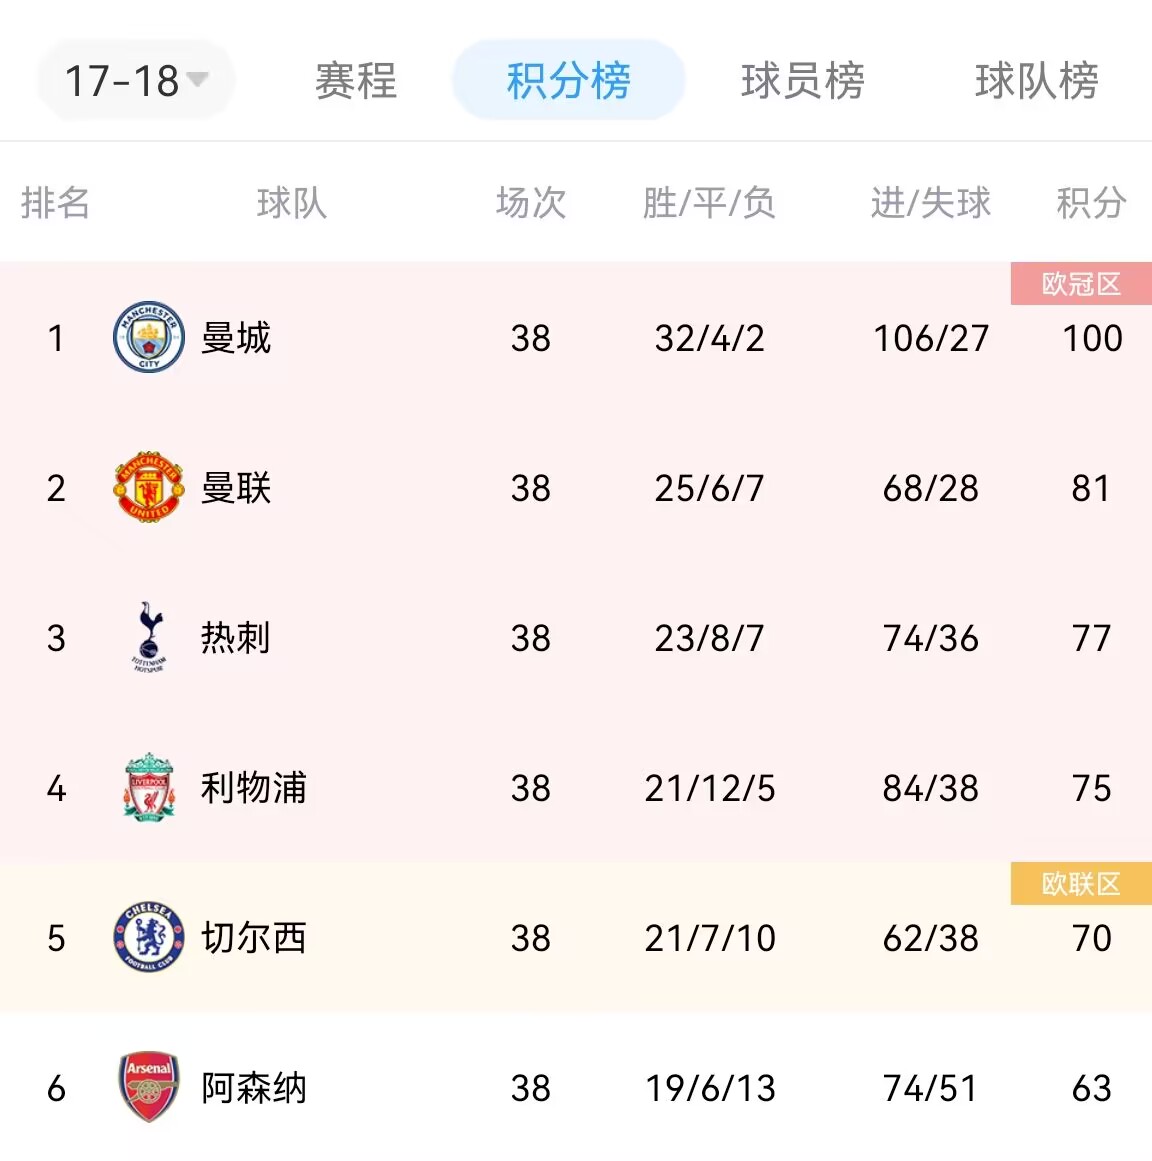Viewport: 1152px width, 1161px height.
Task: Click the Chelsea crest
Action: tap(149, 937)
